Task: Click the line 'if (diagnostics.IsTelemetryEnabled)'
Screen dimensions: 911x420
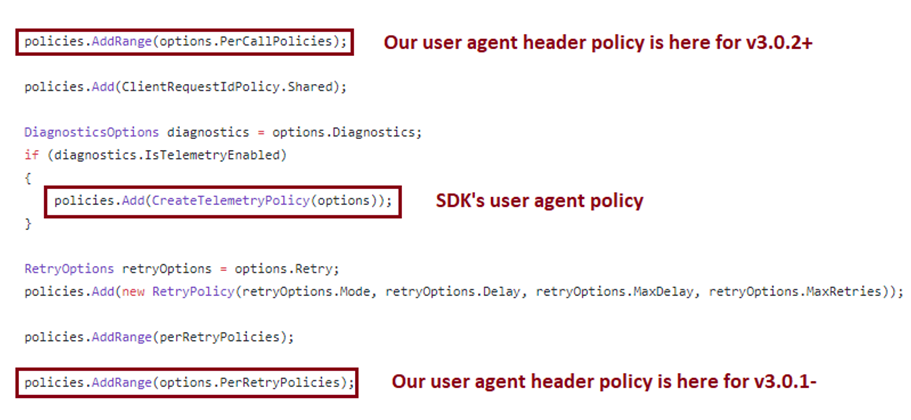Action: (156, 155)
